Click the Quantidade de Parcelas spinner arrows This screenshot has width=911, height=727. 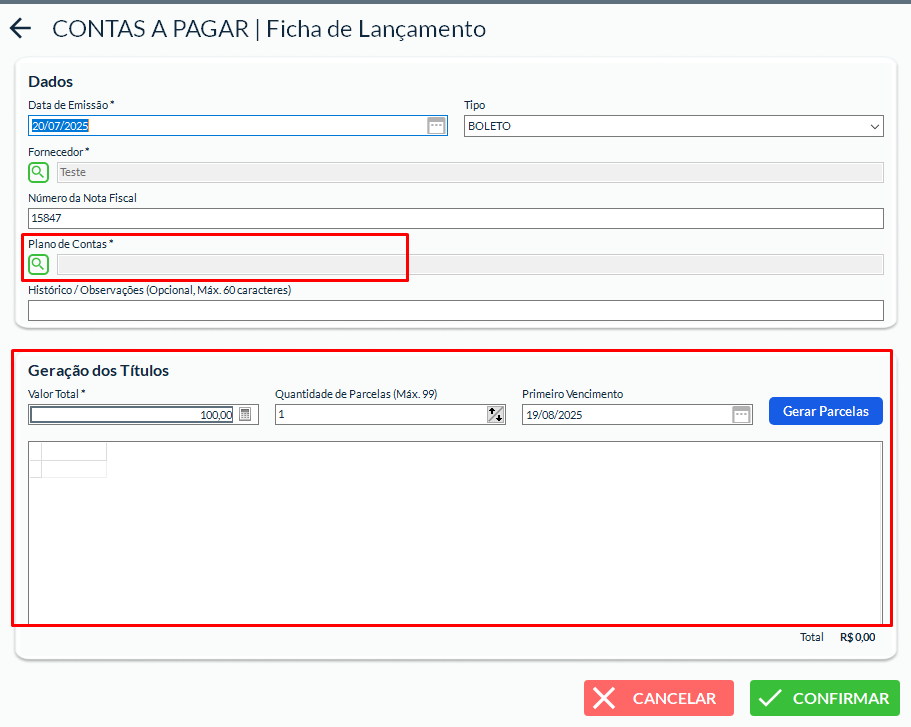coord(495,414)
